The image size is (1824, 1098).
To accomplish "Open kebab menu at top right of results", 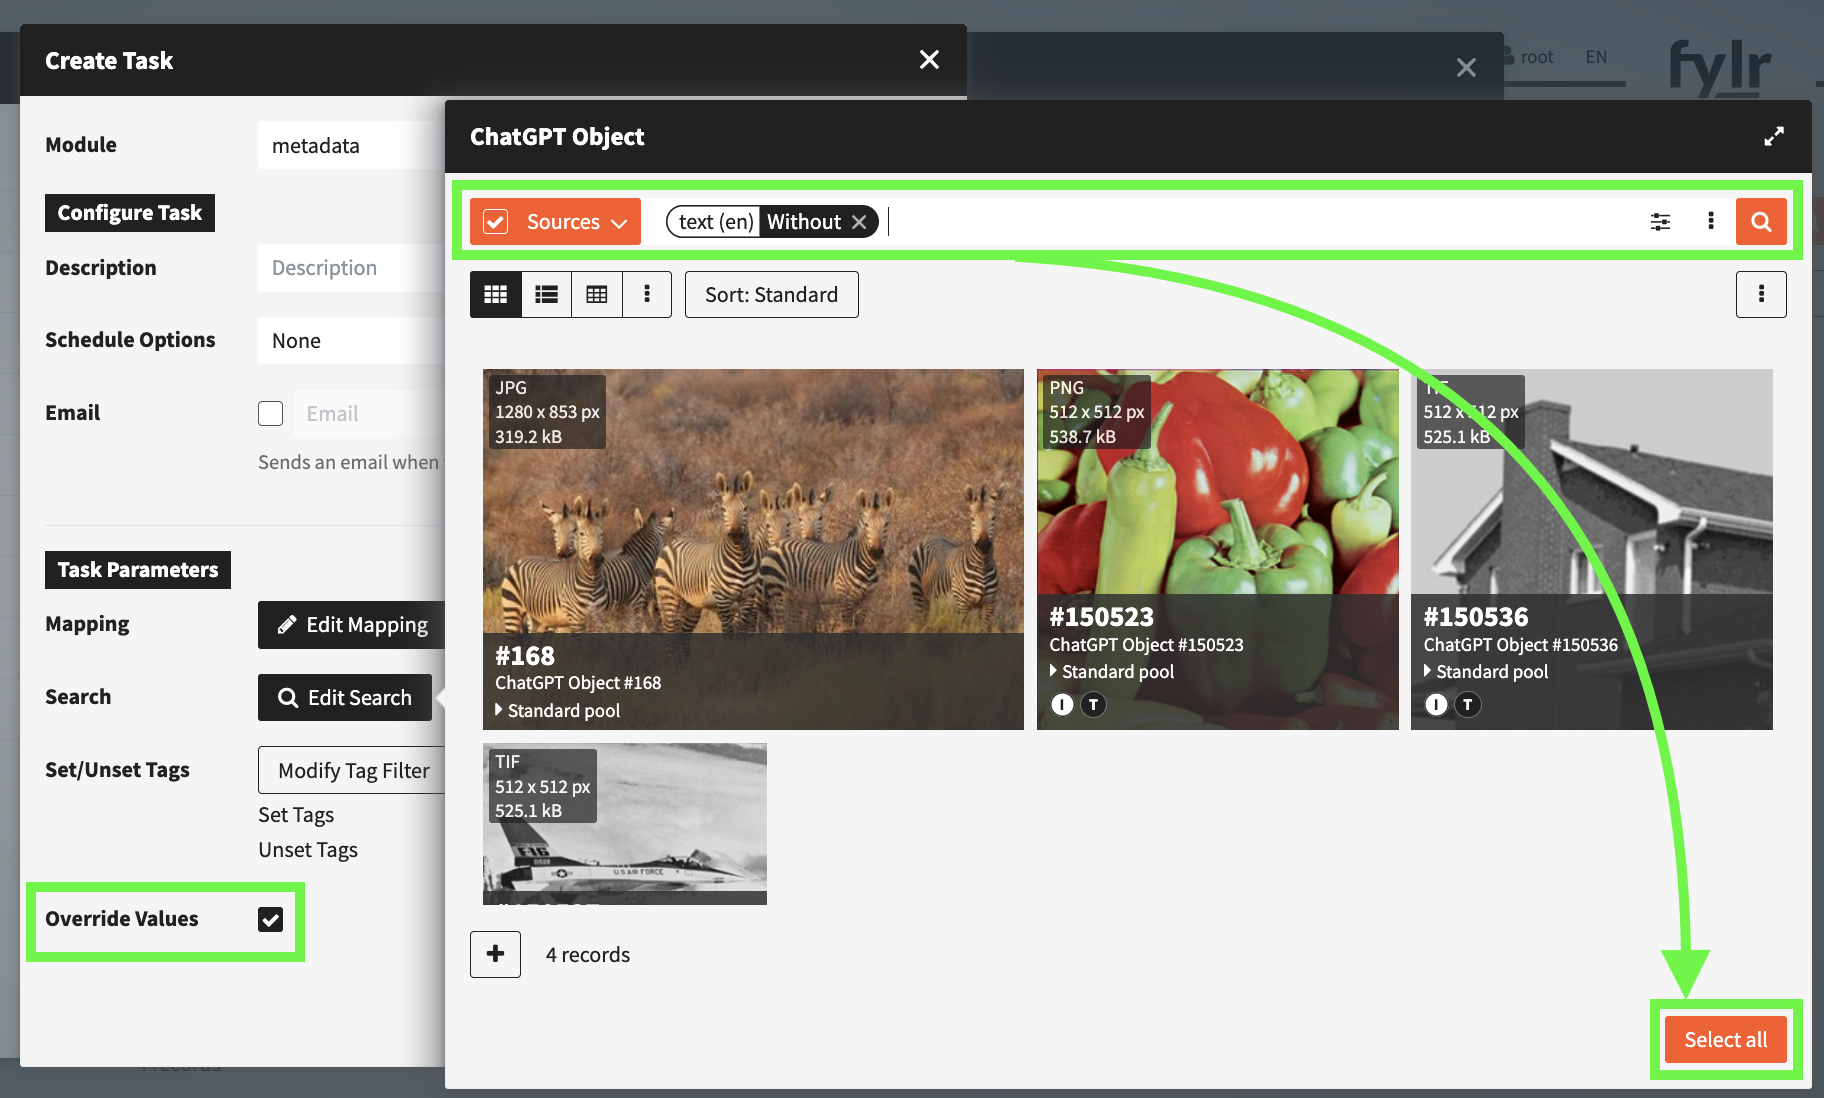I will [x=1761, y=294].
